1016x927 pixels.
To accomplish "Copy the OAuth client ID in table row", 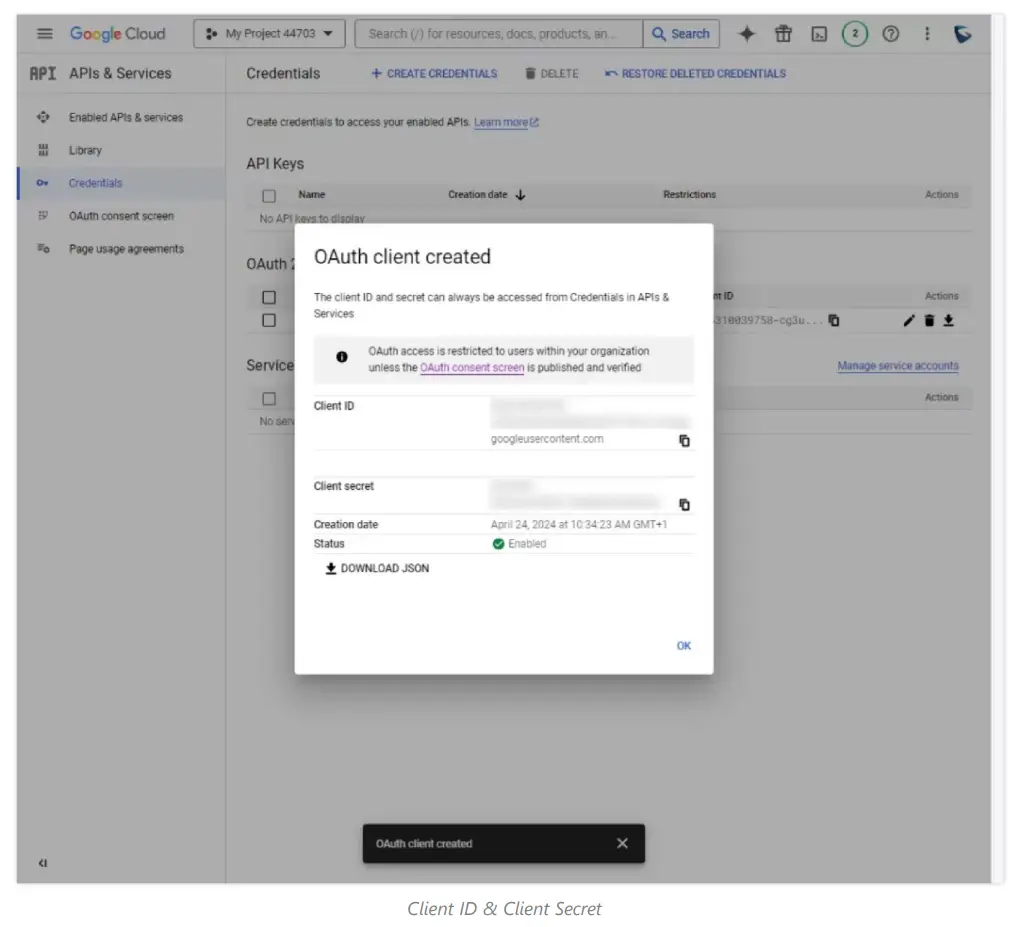I will pyautogui.click(x=834, y=321).
